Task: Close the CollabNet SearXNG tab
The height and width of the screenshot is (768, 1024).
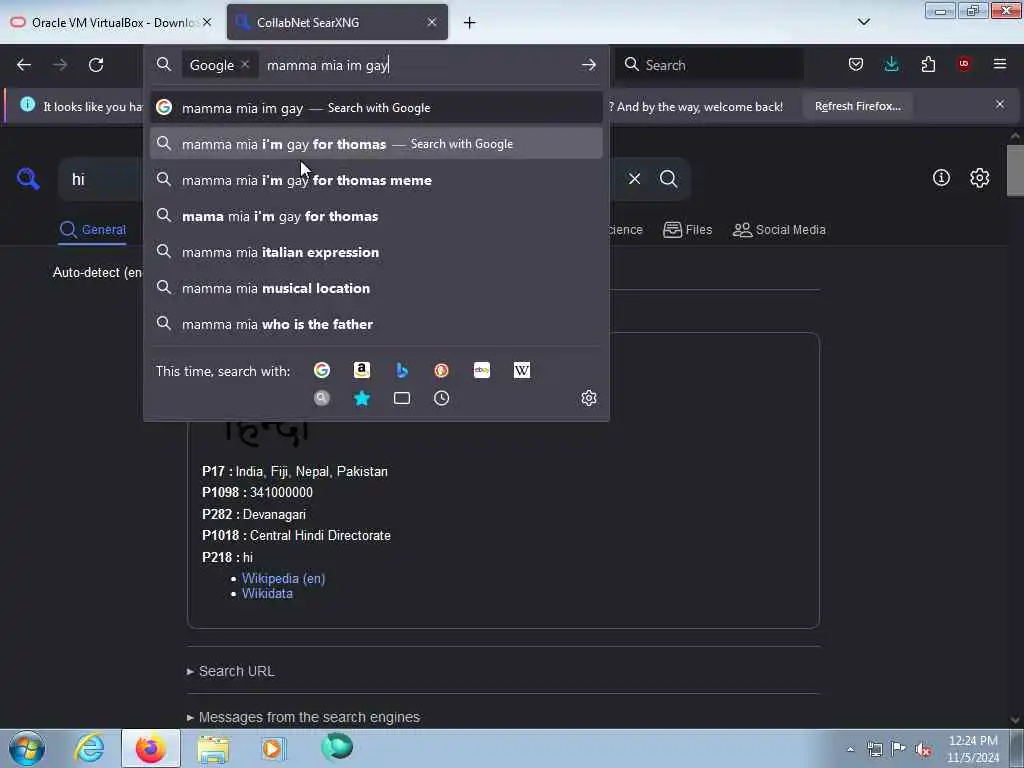Action: click(x=432, y=22)
